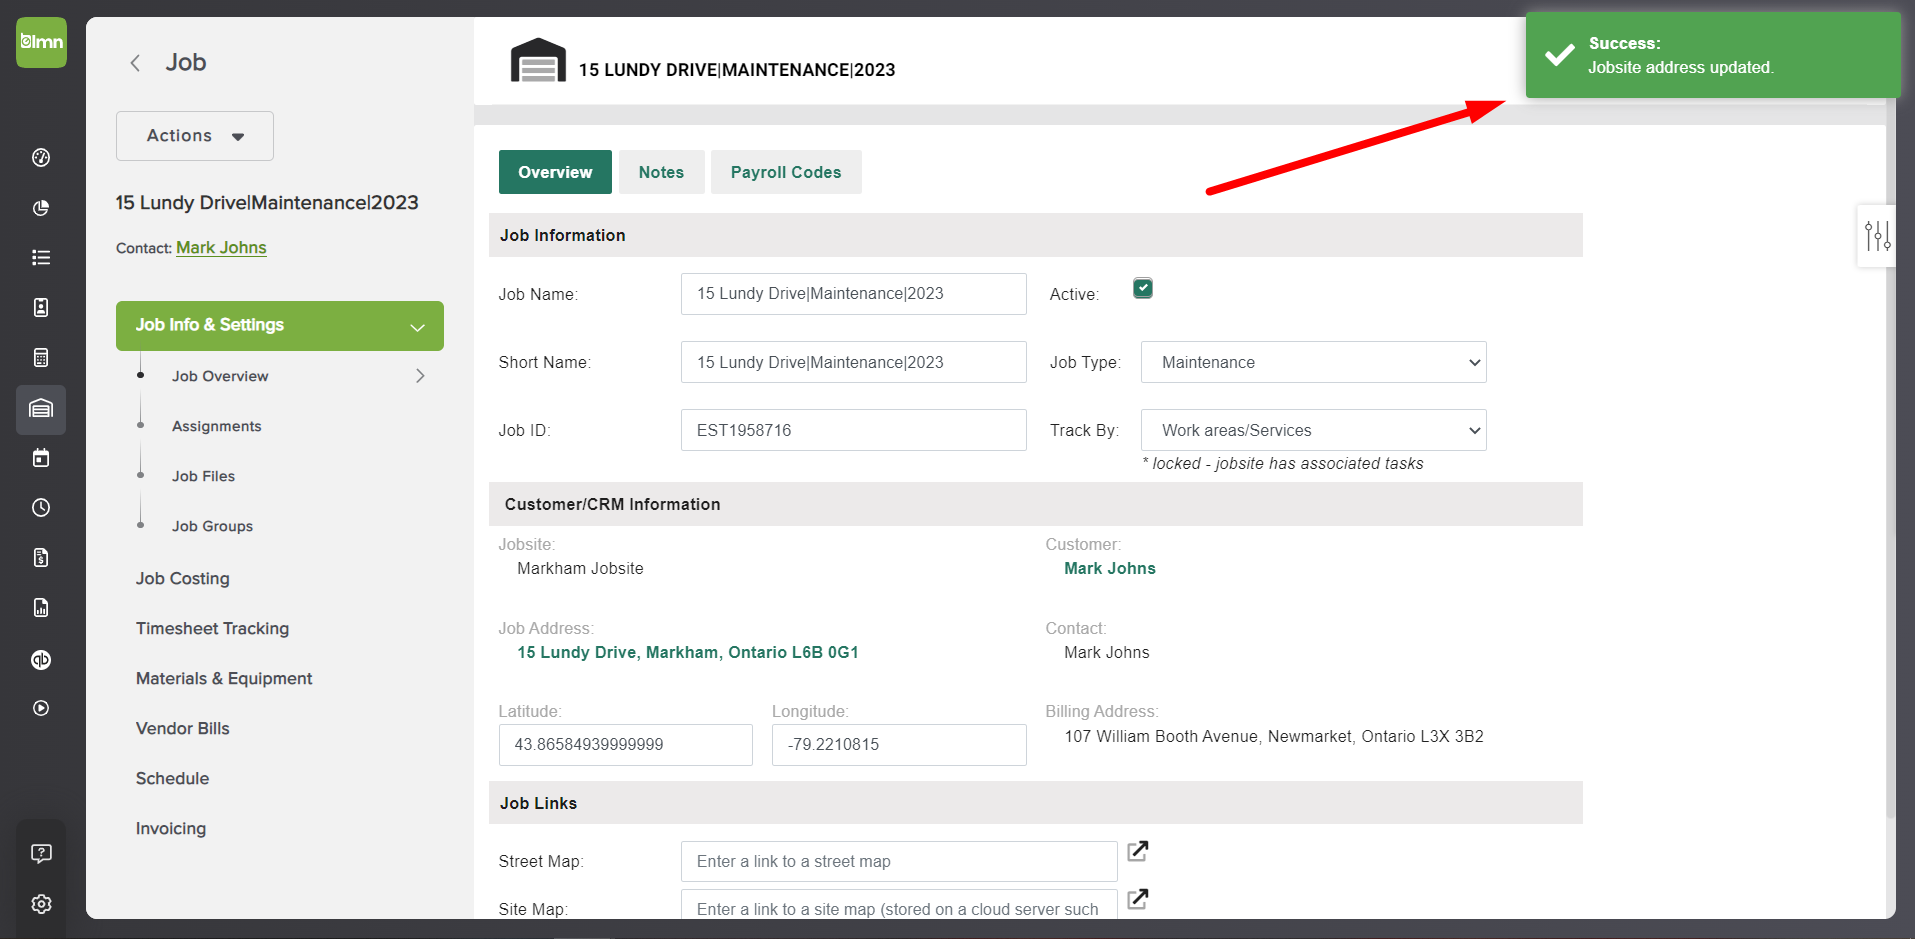The image size is (1915, 939).
Task: Open Assignments in the sidebar
Action: click(216, 426)
